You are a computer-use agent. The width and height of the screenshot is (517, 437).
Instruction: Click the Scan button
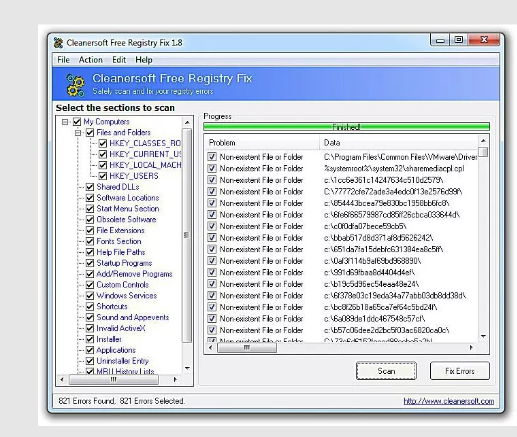pyautogui.click(x=386, y=371)
